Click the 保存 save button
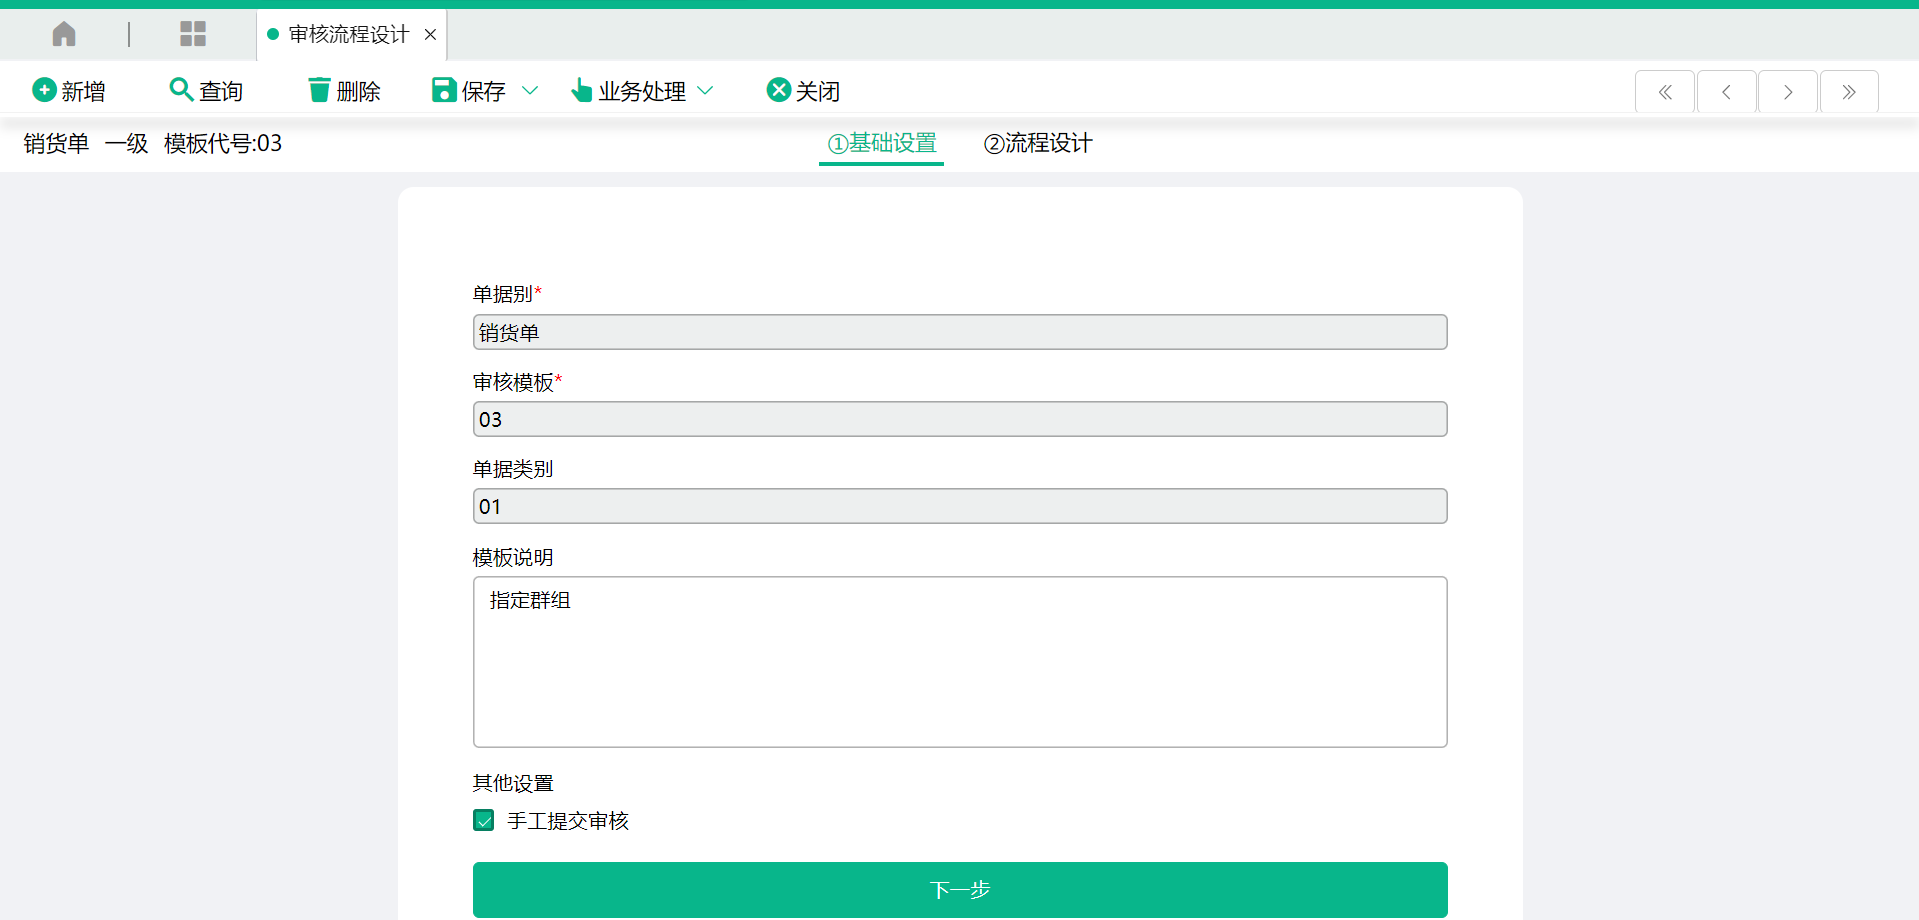 [x=469, y=91]
